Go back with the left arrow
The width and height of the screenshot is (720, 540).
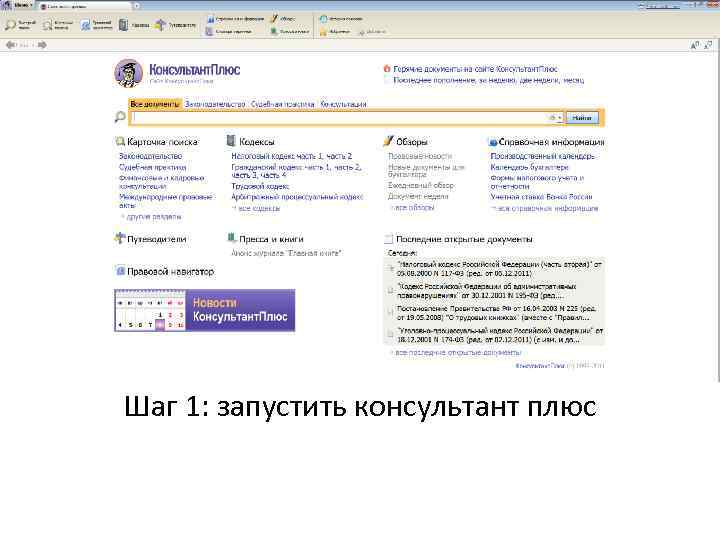coord(11,45)
